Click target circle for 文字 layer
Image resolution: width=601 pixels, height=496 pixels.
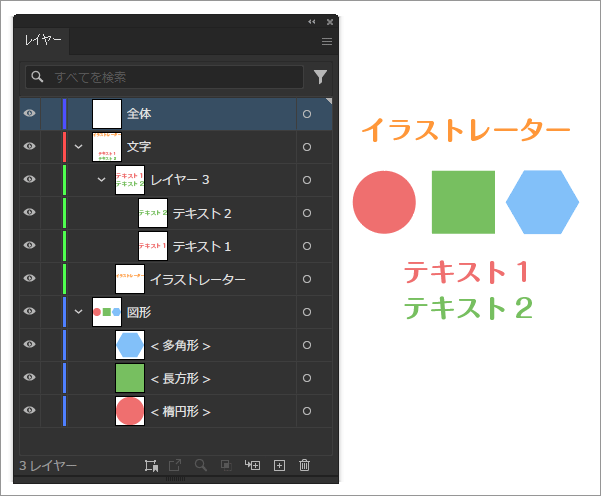pos(307,147)
